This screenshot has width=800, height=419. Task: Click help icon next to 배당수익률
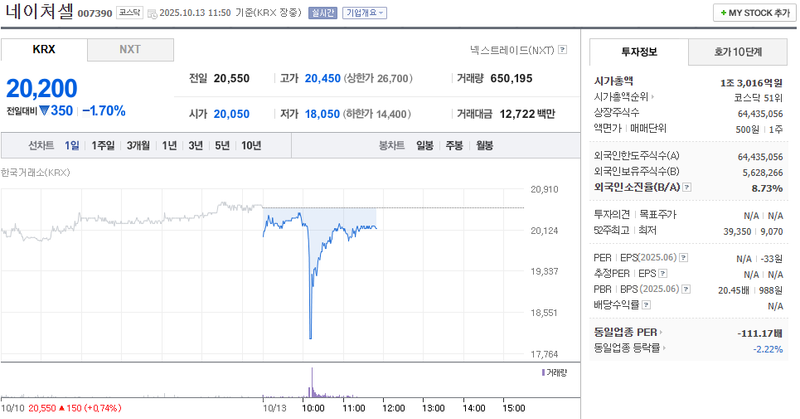pos(646,305)
